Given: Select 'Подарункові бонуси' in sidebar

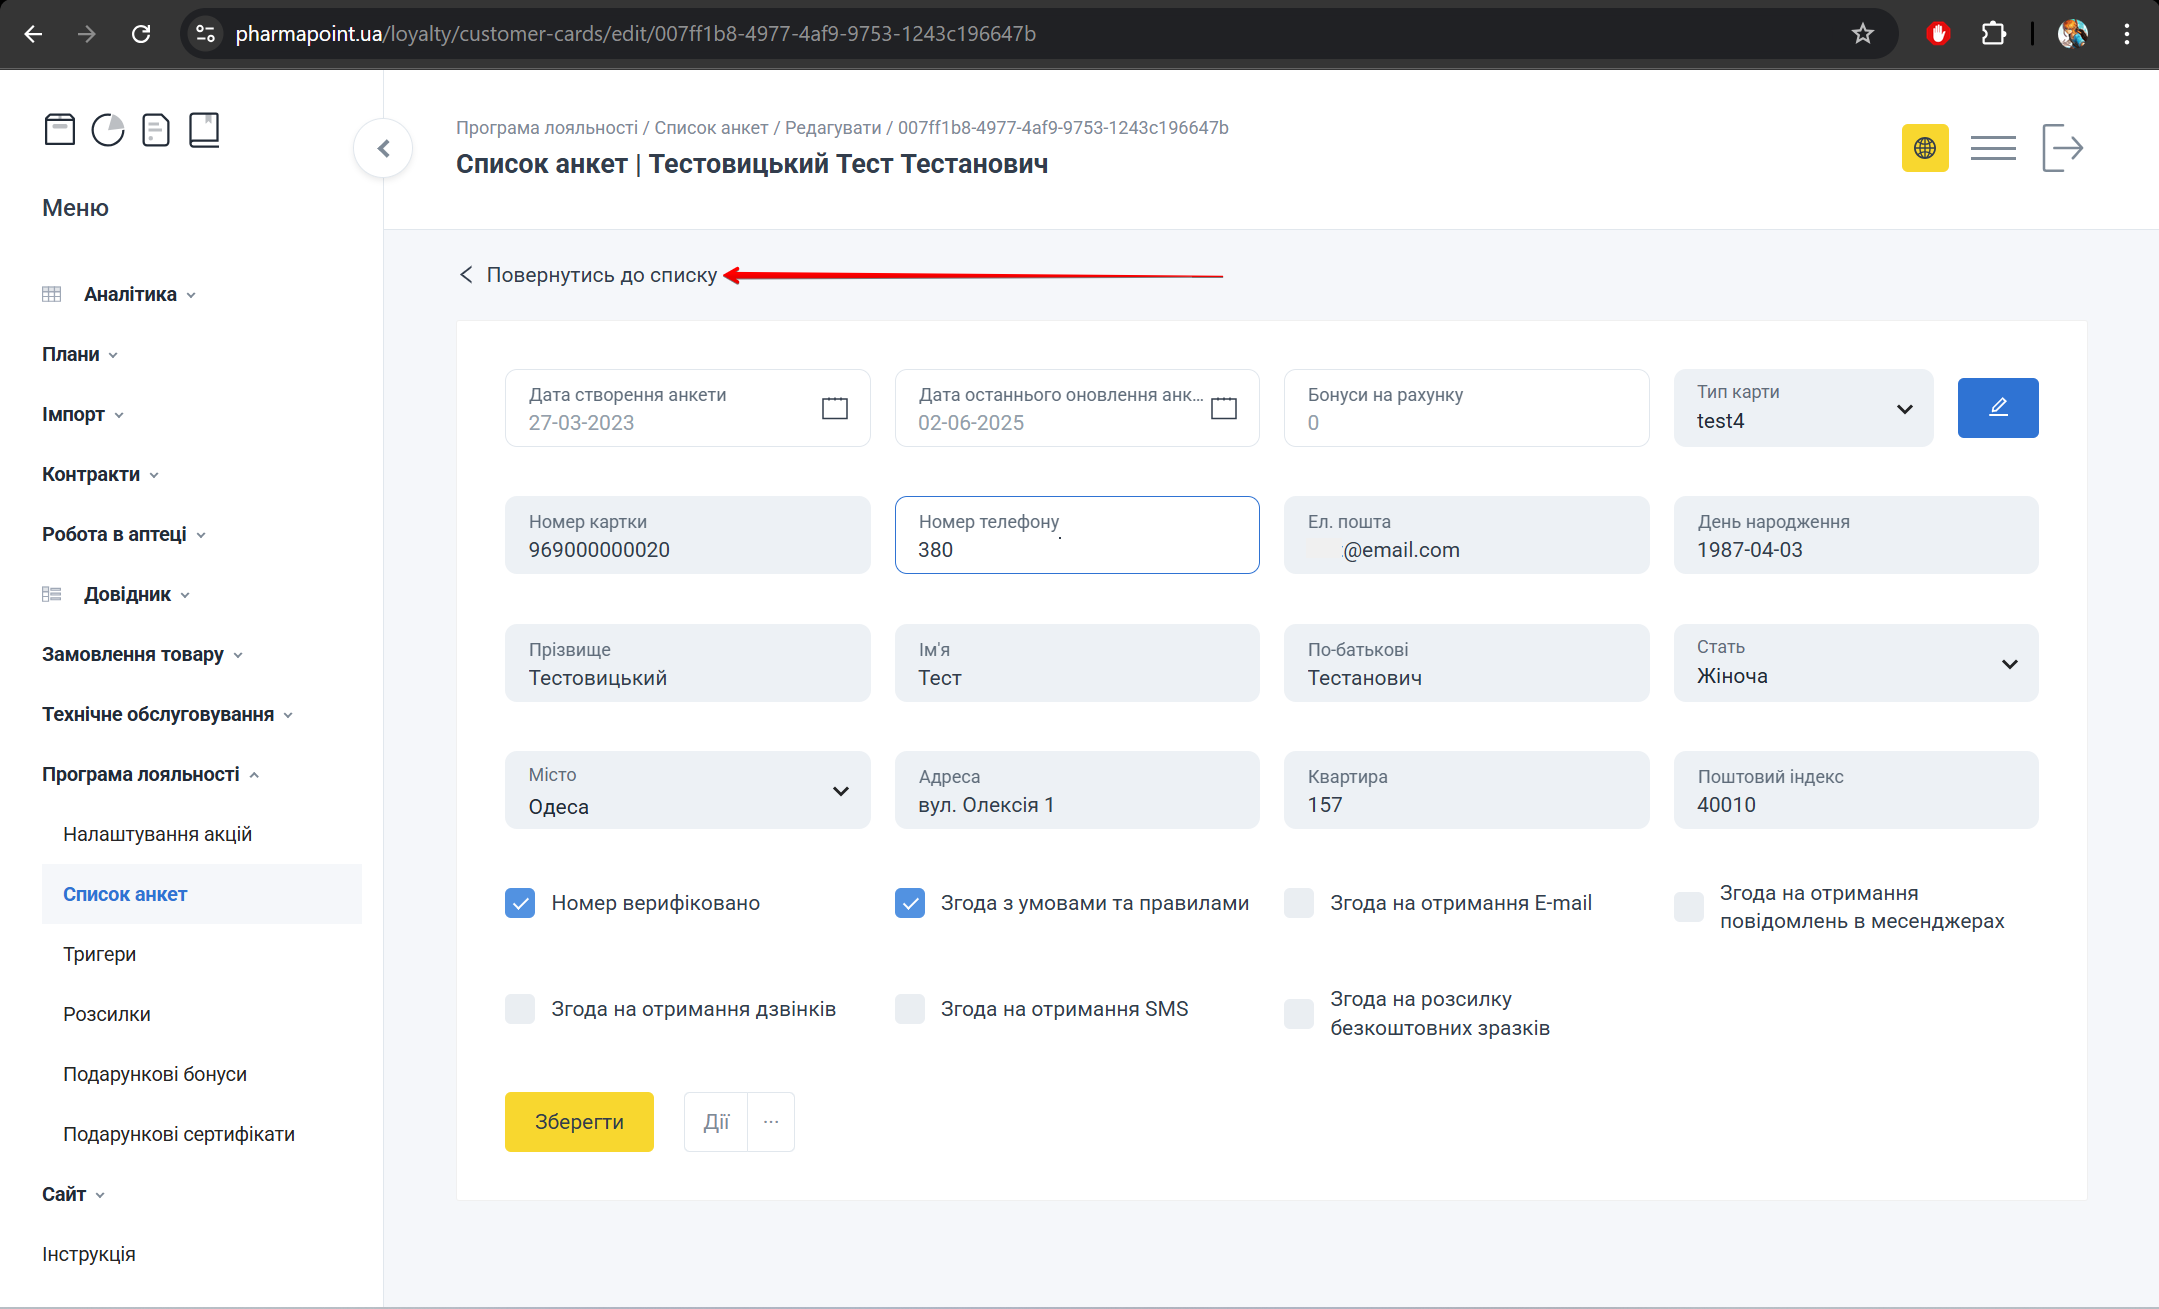Looking at the screenshot, I should coord(155,1074).
